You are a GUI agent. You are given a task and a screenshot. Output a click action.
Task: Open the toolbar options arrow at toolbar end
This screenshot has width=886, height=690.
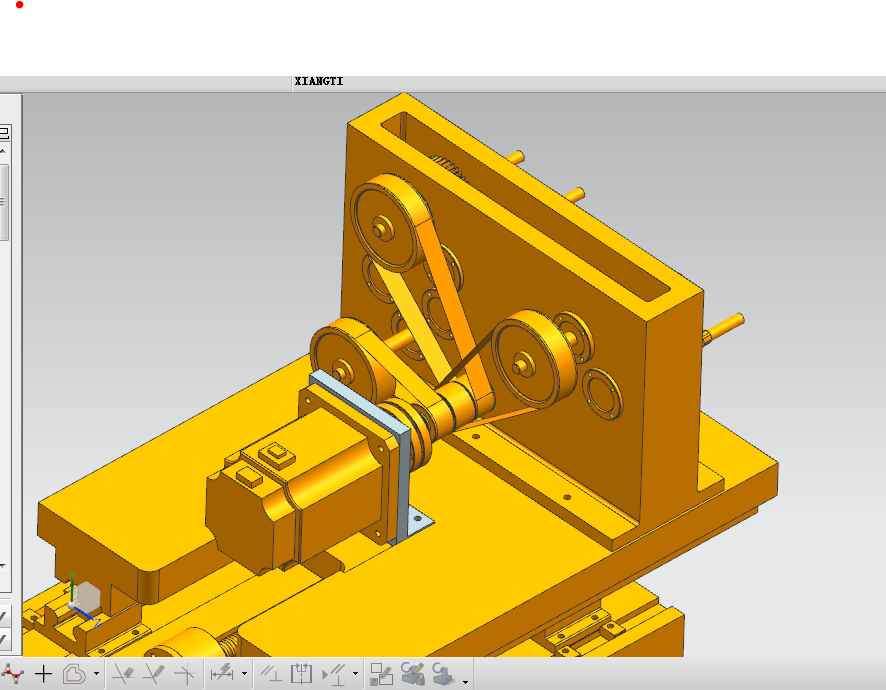pos(465,682)
